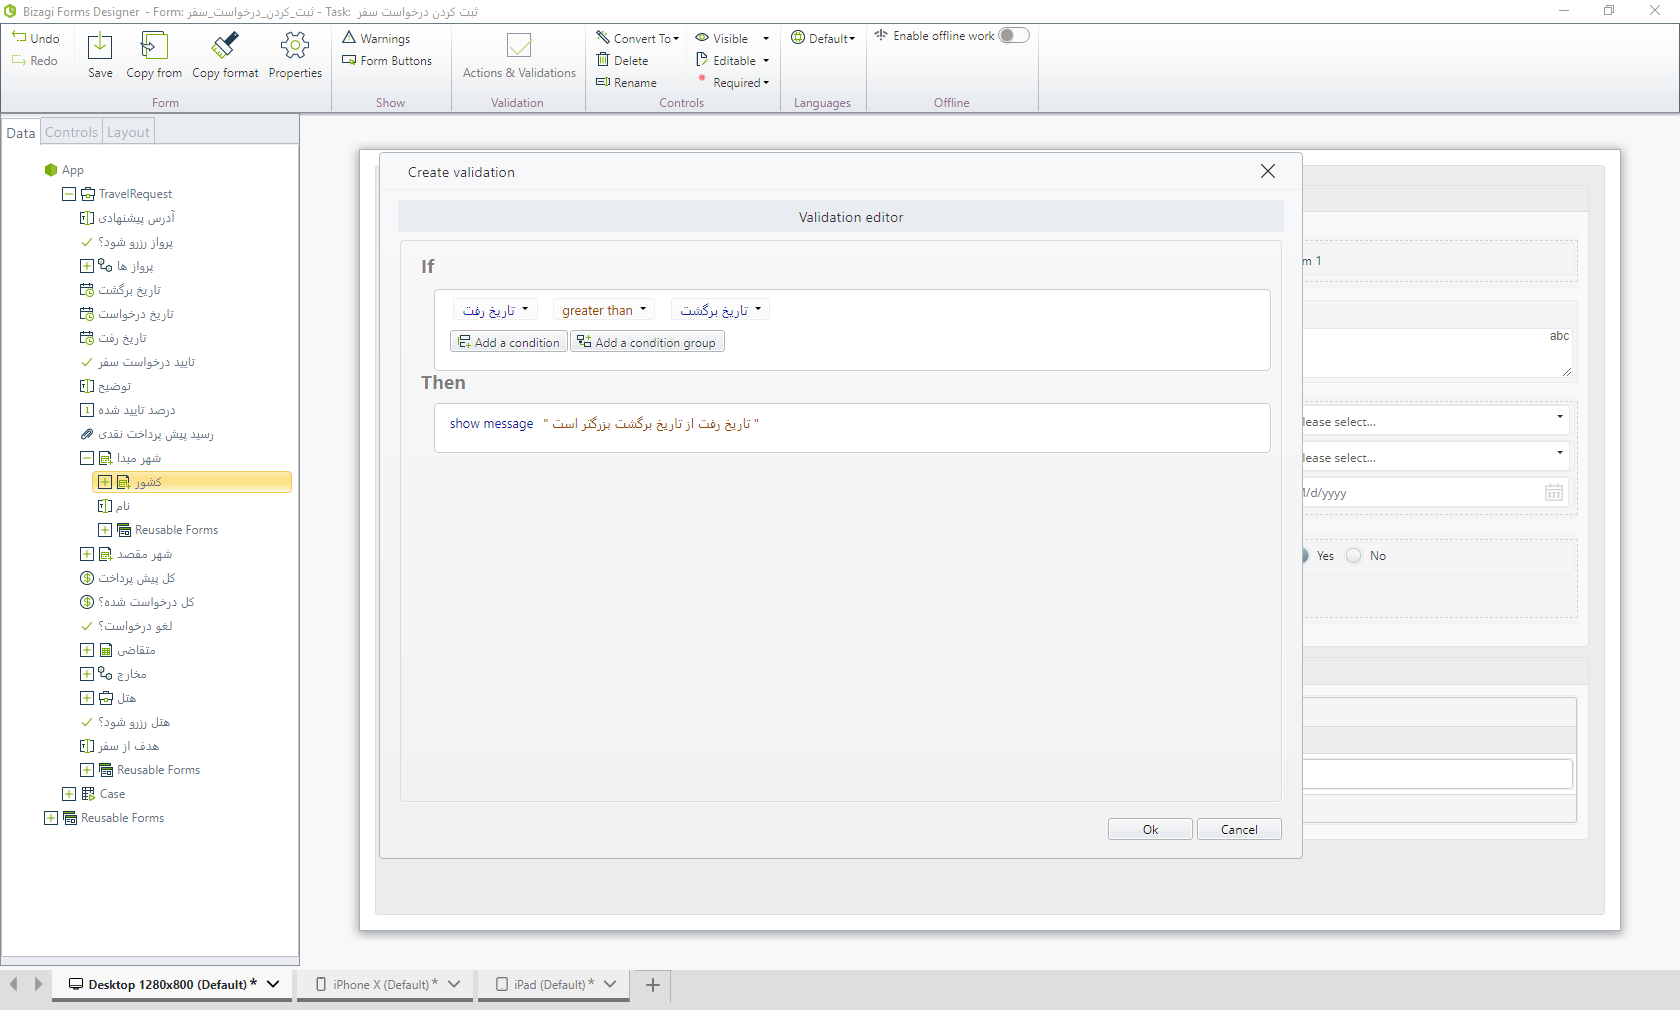Click Add a condition group button
Image resolution: width=1680 pixels, height=1010 pixels.
[647, 342]
